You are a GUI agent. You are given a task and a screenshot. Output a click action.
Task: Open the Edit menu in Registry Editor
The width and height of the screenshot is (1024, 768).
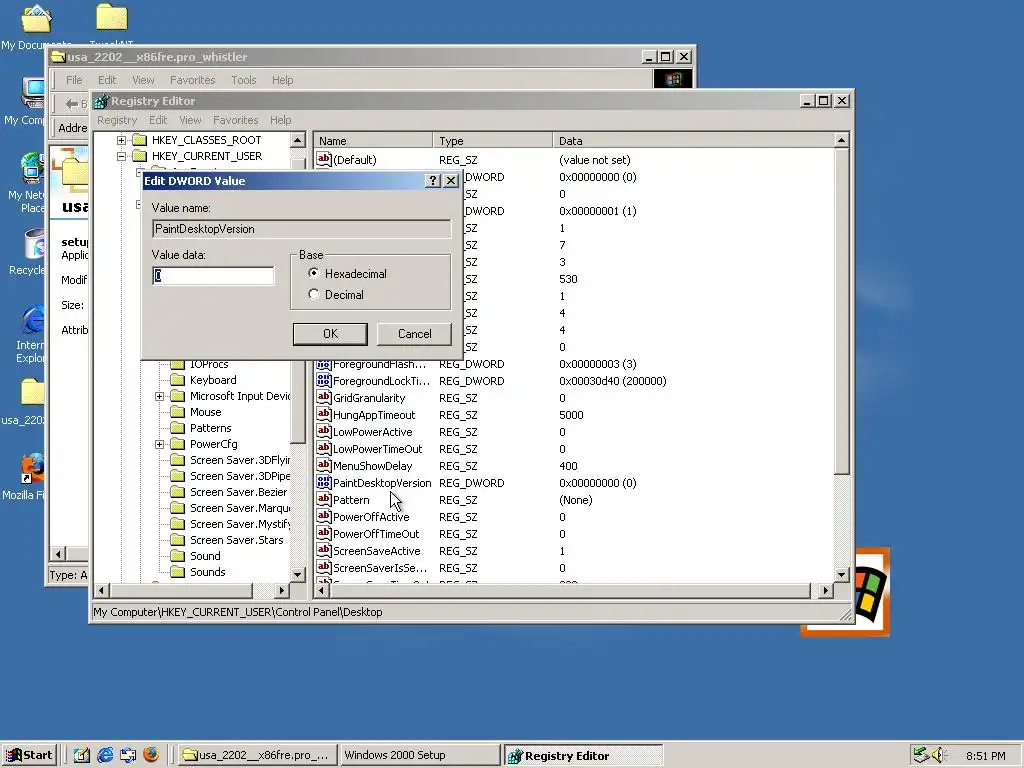click(158, 120)
